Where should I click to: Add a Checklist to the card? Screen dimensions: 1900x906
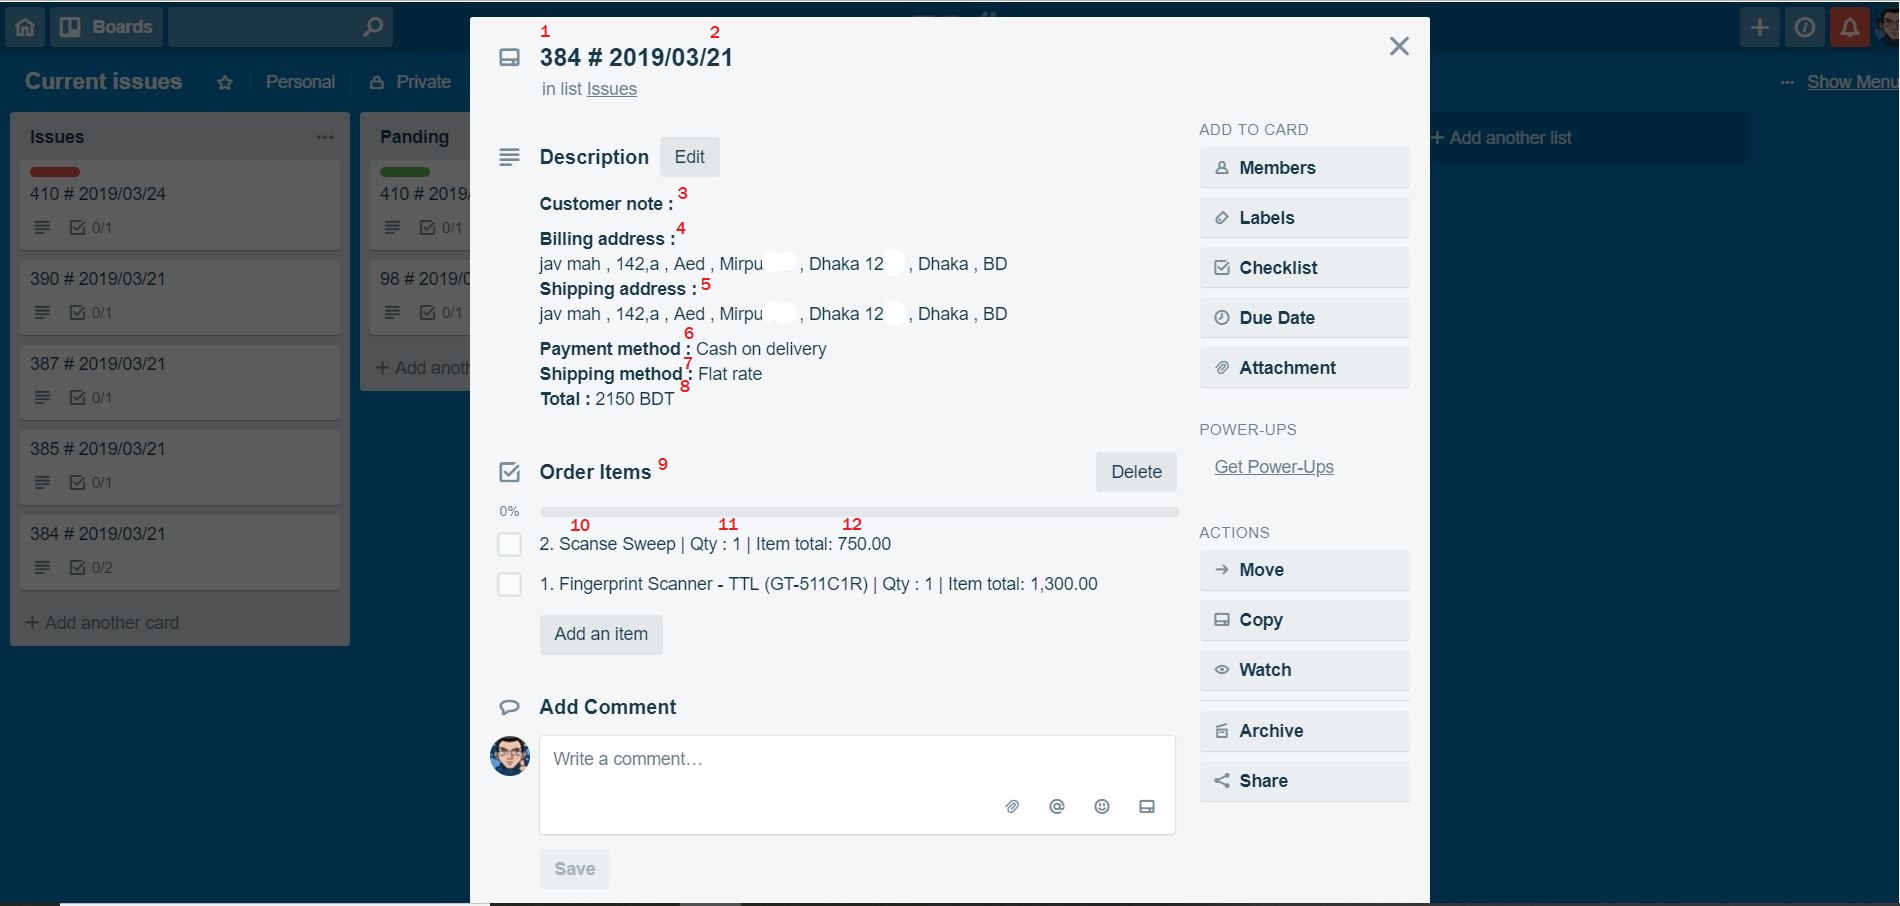pyautogui.click(x=1305, y=268)
